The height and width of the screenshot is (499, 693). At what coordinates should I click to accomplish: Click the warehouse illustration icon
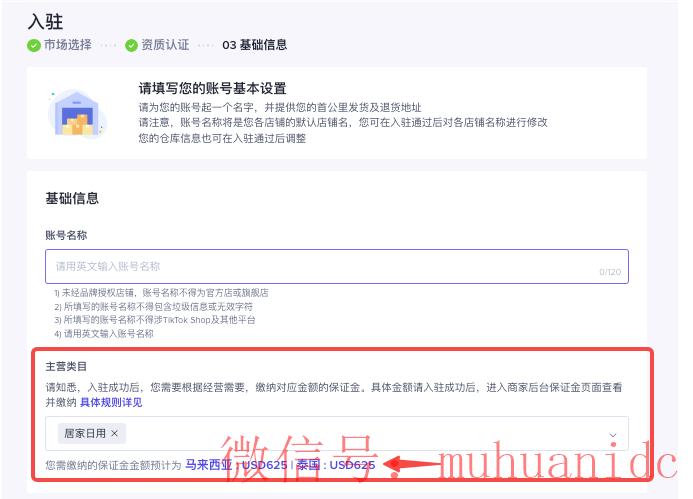pos(76,114)
